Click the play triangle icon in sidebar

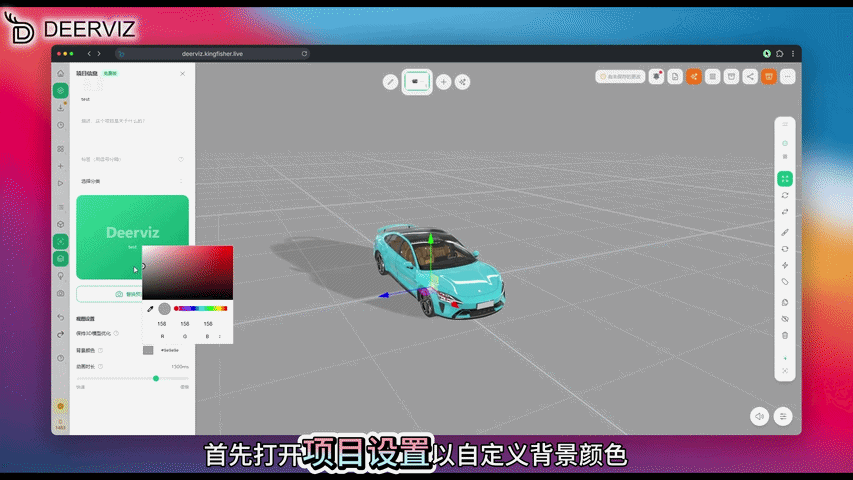tap(60, 183)
